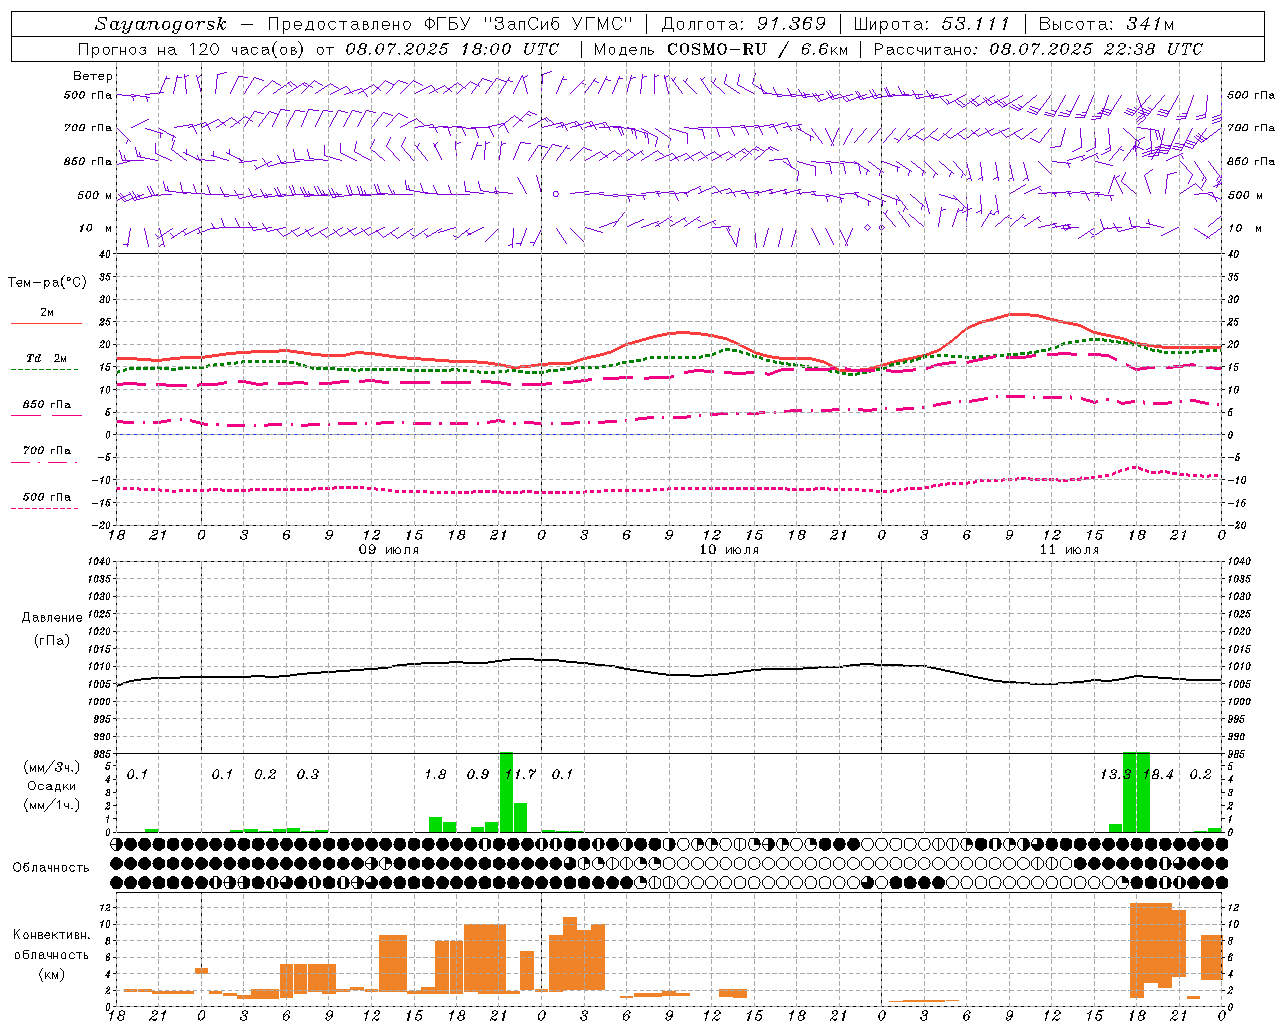Click the 0.3 precipitation amount
The image size is (1280, 1024).
tap(308, 774)
